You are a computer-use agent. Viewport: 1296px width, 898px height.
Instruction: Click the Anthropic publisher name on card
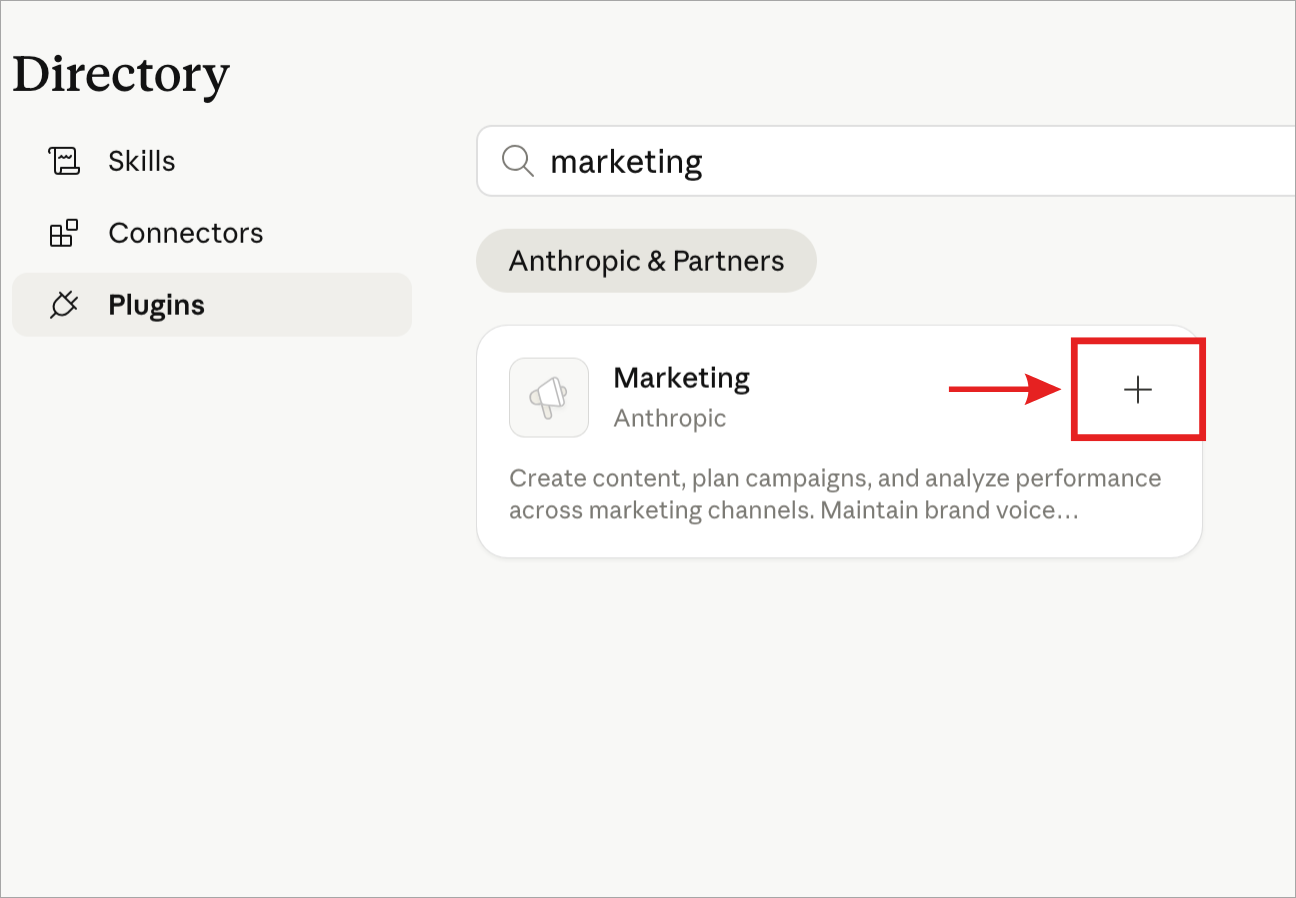(670, 418)
